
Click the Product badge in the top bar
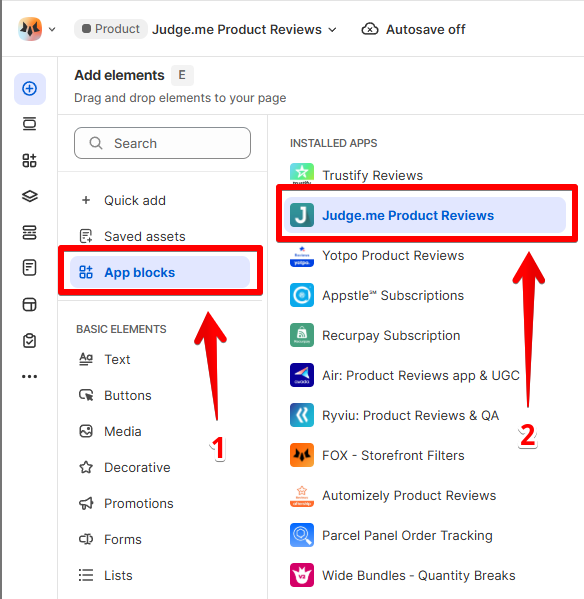(111, 29)
